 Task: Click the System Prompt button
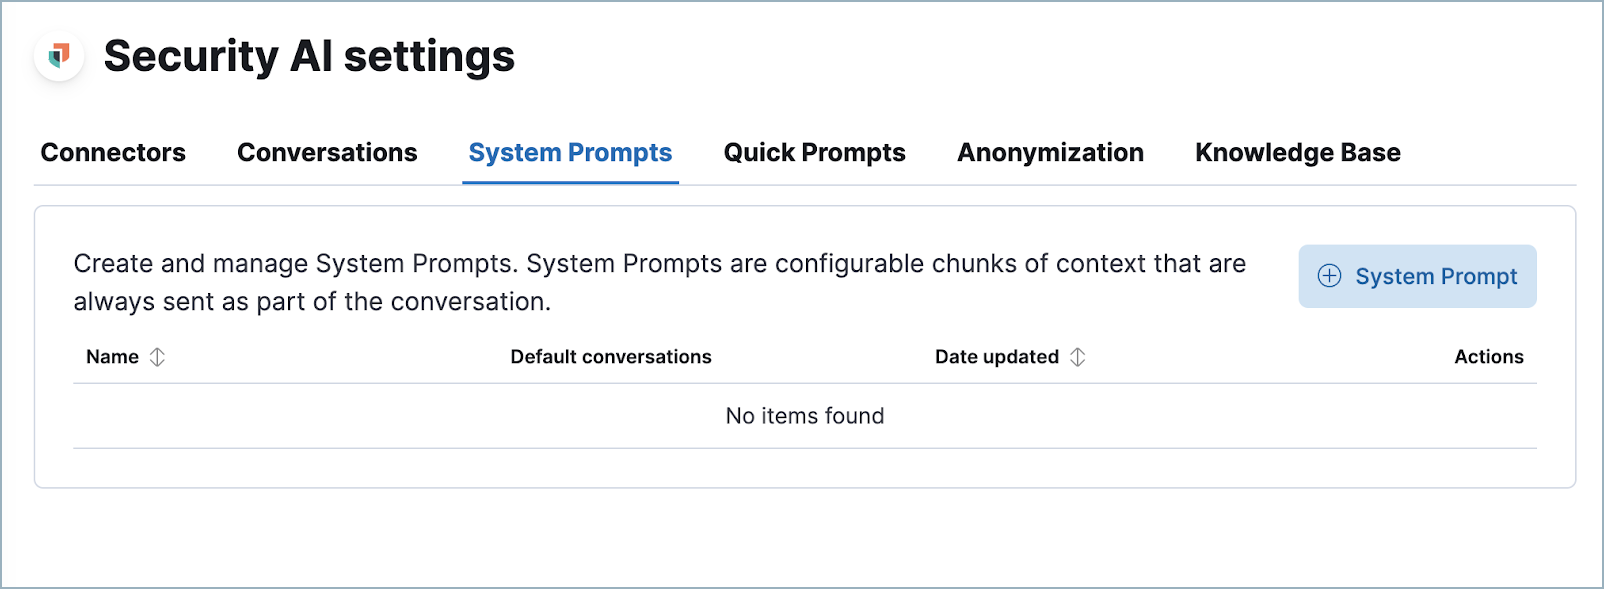(1417, 276)
